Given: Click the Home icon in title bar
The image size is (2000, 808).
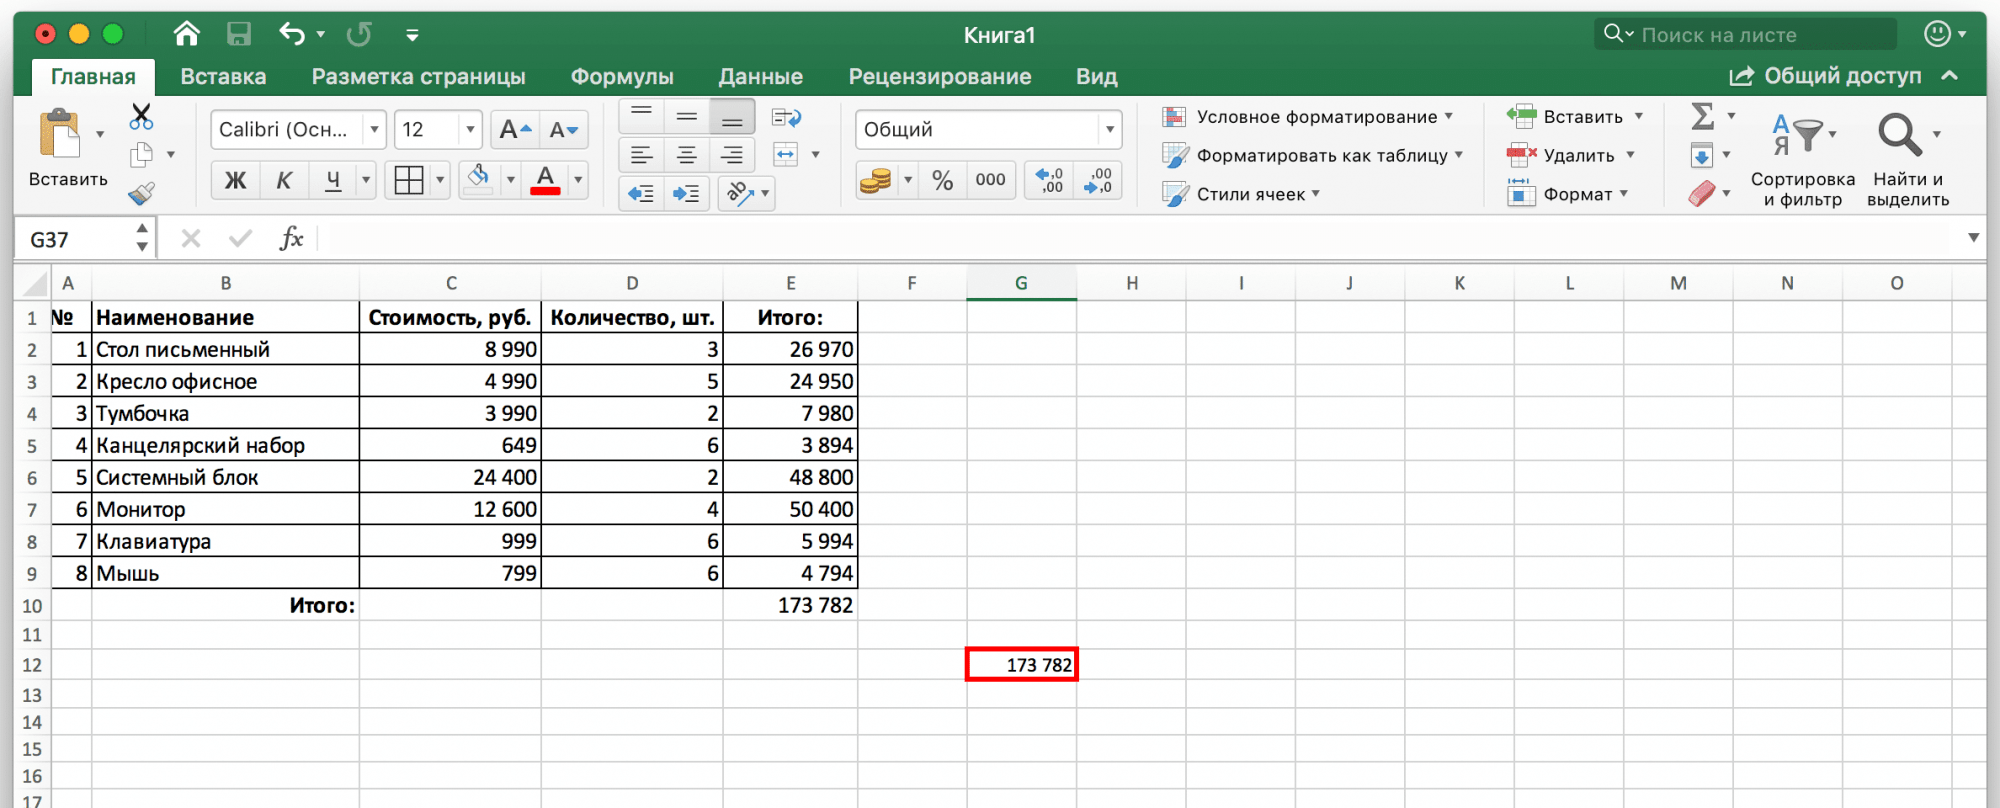Looking at the screenshot, I should click(x=186, y=34).
